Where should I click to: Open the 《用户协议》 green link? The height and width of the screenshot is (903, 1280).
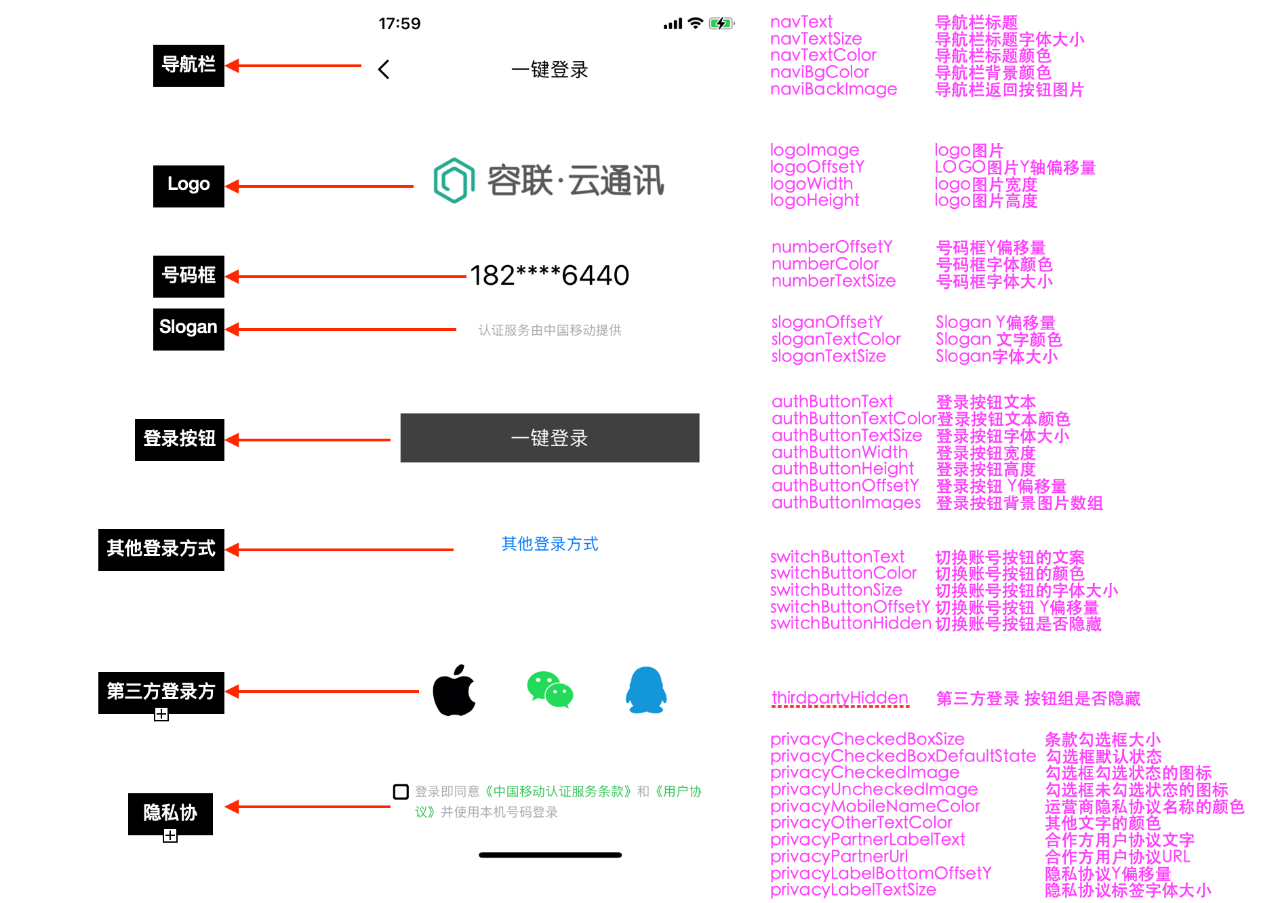[x=678, y=791]
